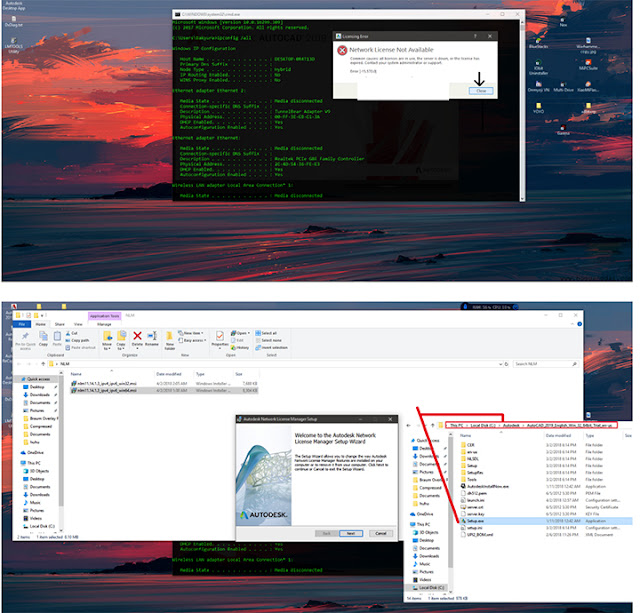Sort by the Size column in NLM window
This screenshot has height=613, width=640.
point(239,374)
